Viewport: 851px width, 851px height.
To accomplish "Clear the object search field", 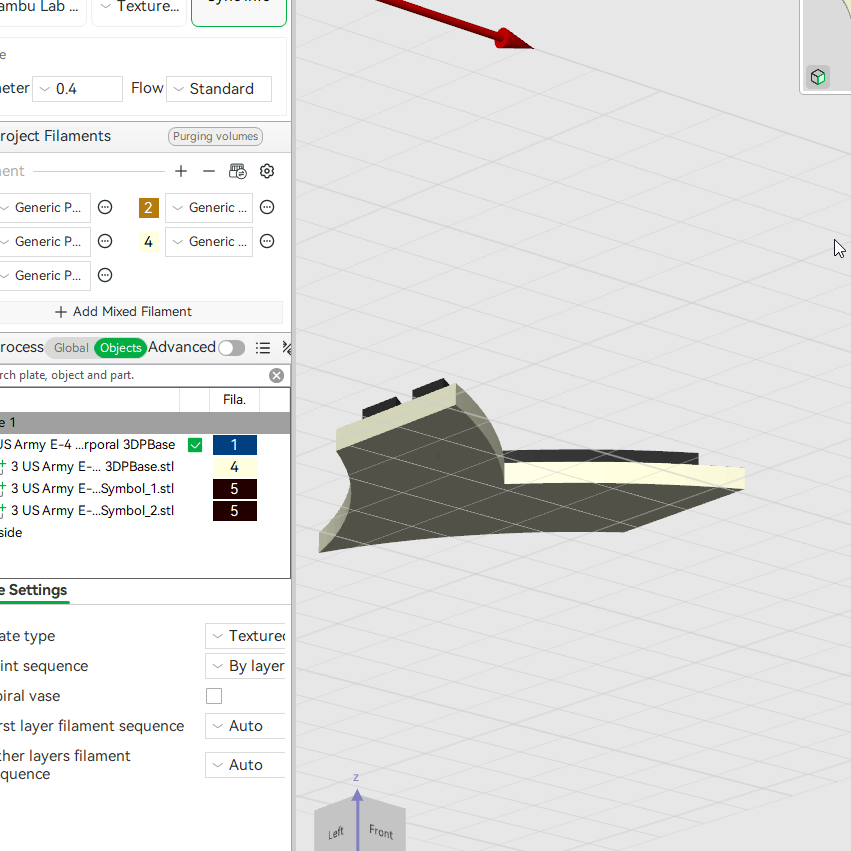I will [x=276, y=376].
